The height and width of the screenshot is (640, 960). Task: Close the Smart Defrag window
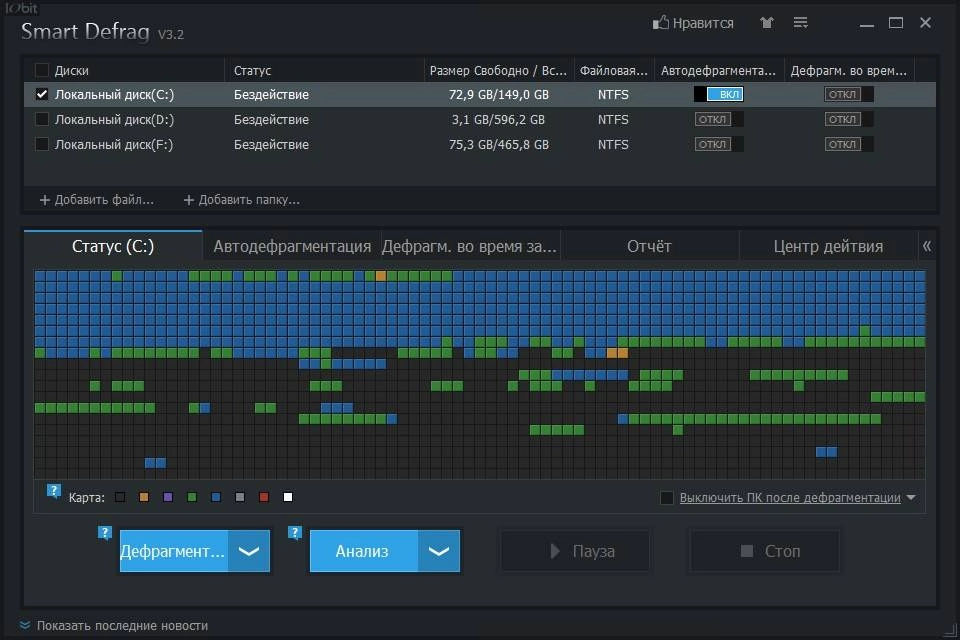pos(926,23)
